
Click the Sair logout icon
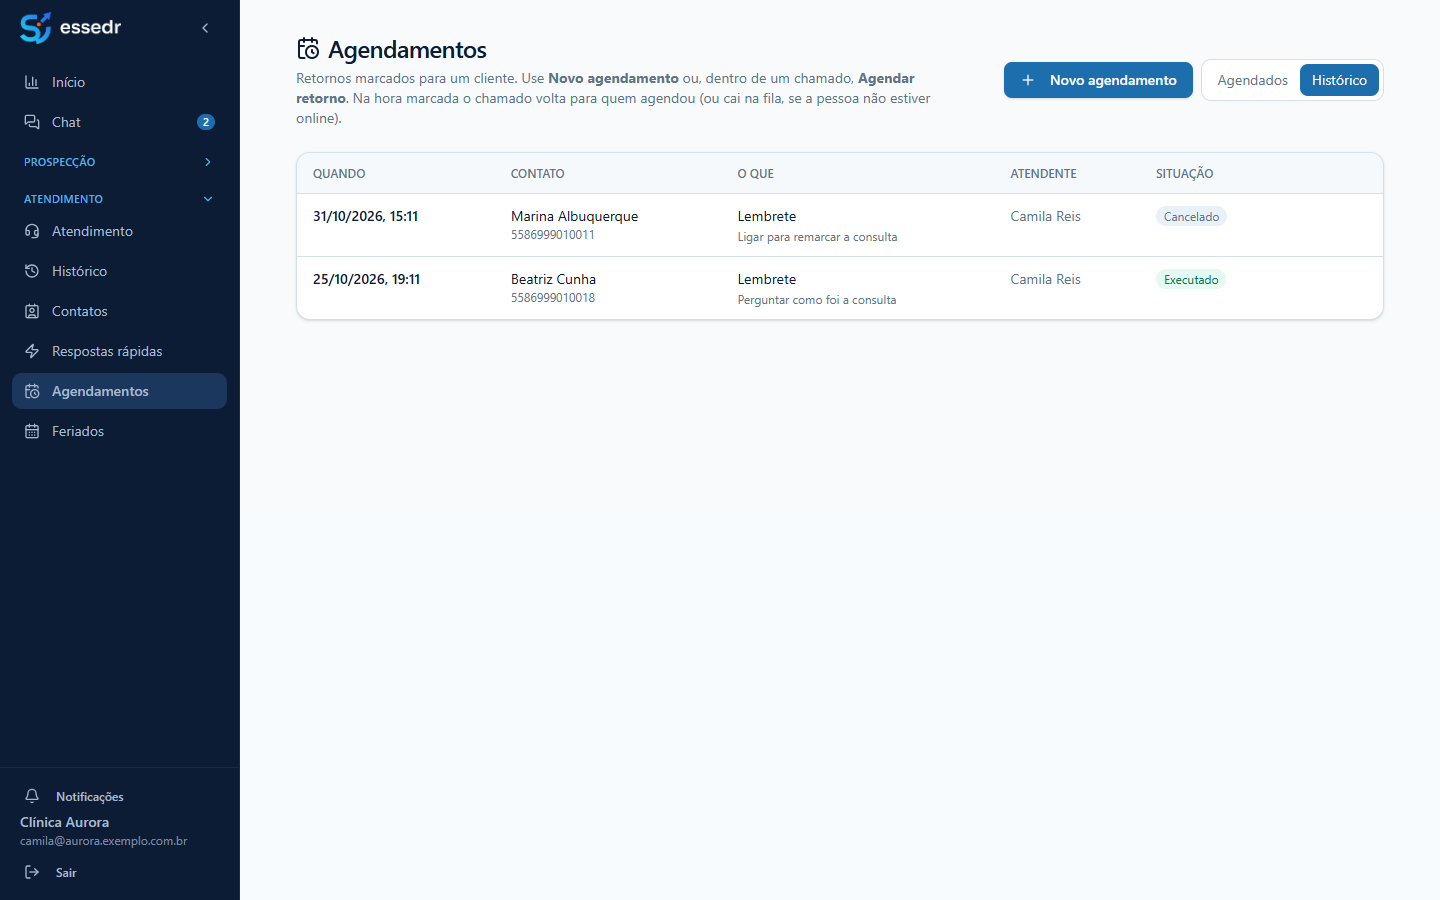click(32, 872)
